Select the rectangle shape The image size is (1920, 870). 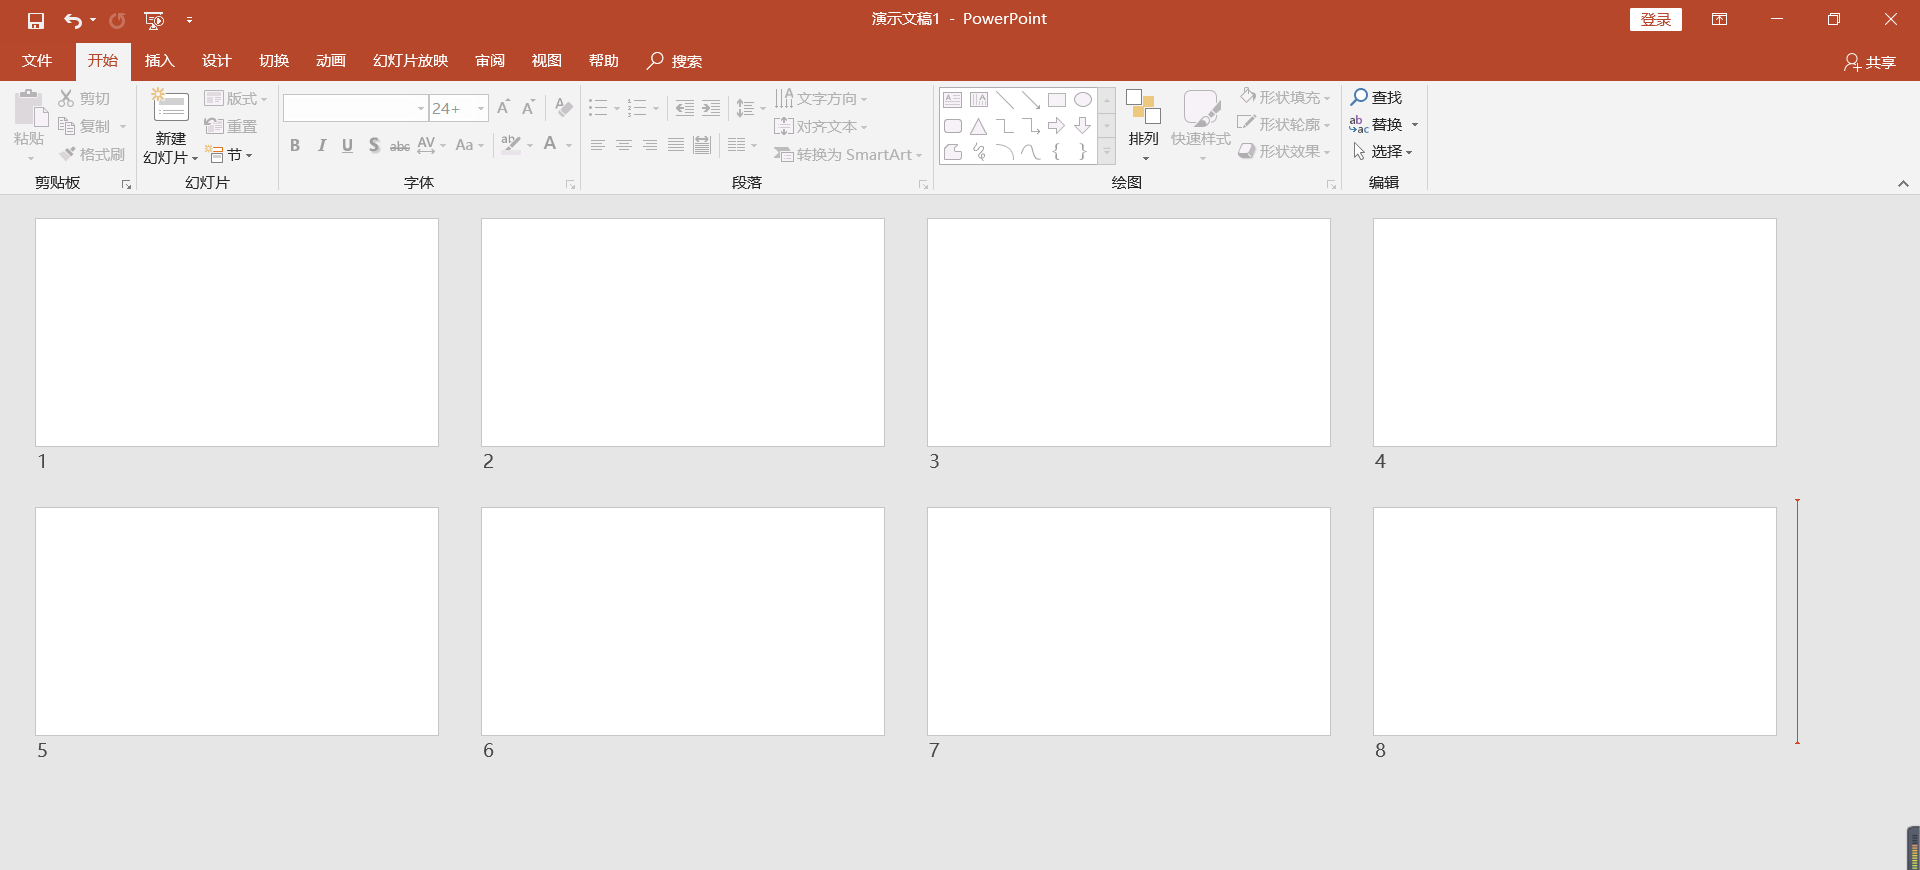tap(1057, 100)
